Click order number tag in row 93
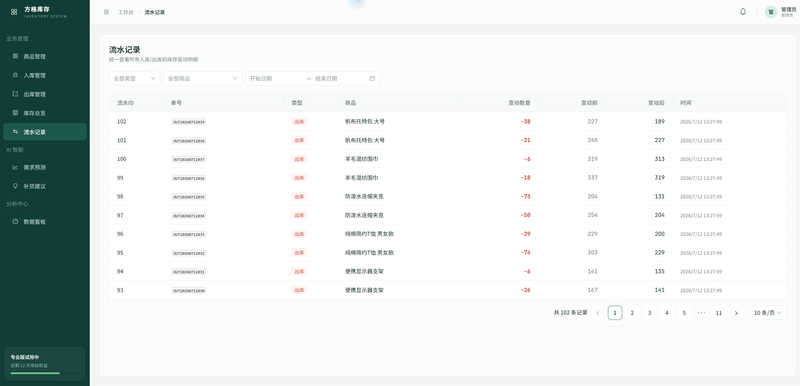Image resolution: width=800 pixels, height=386 pixels. 189,290
